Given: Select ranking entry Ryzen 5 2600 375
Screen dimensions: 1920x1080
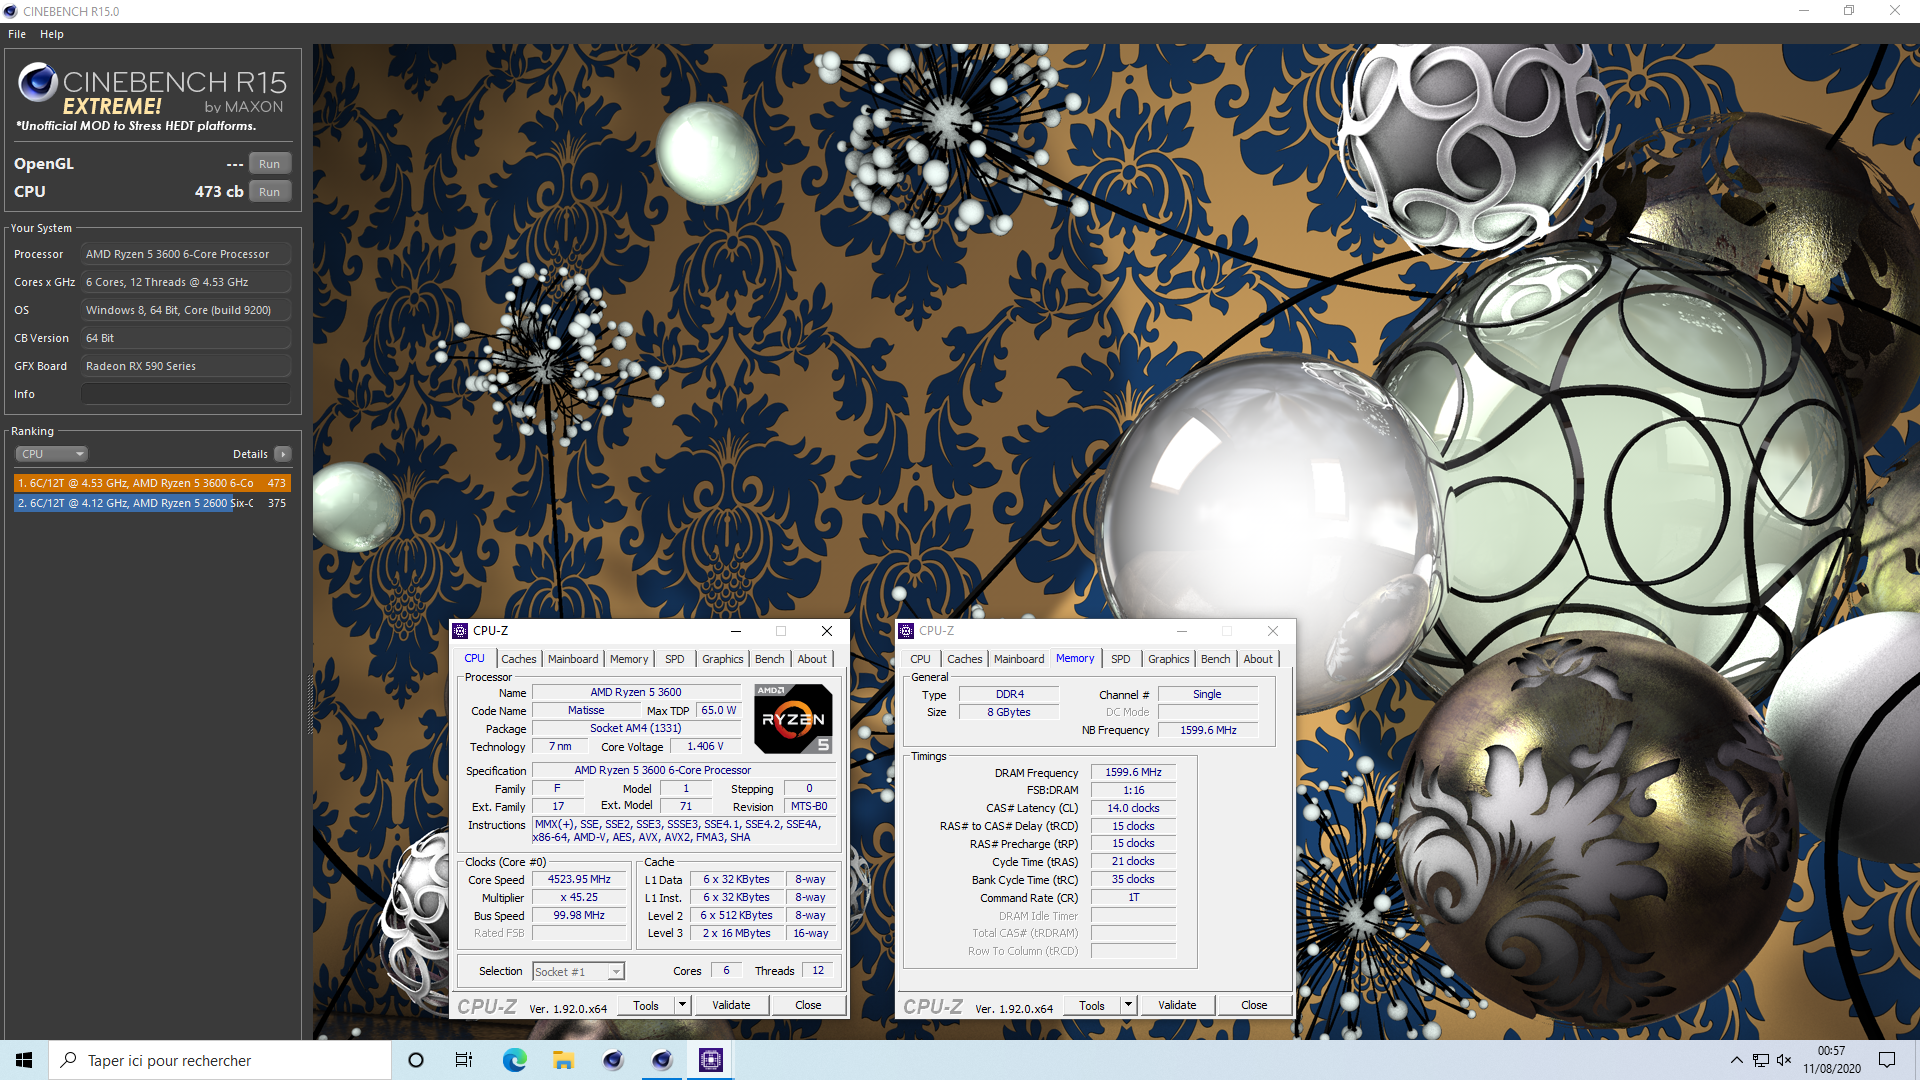Looking at the screenshot, I should [x=152, y=503].
